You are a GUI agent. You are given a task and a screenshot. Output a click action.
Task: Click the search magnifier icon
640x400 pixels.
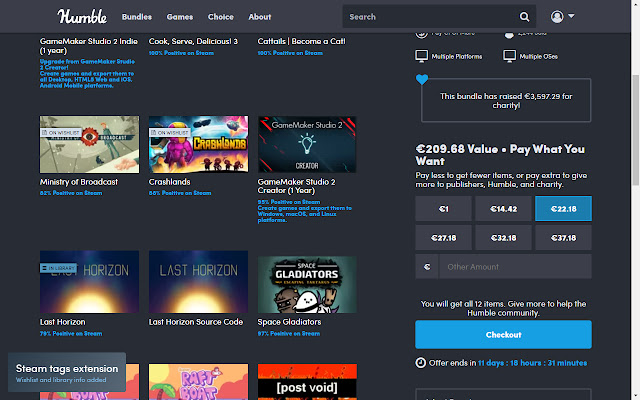[524, 17]
